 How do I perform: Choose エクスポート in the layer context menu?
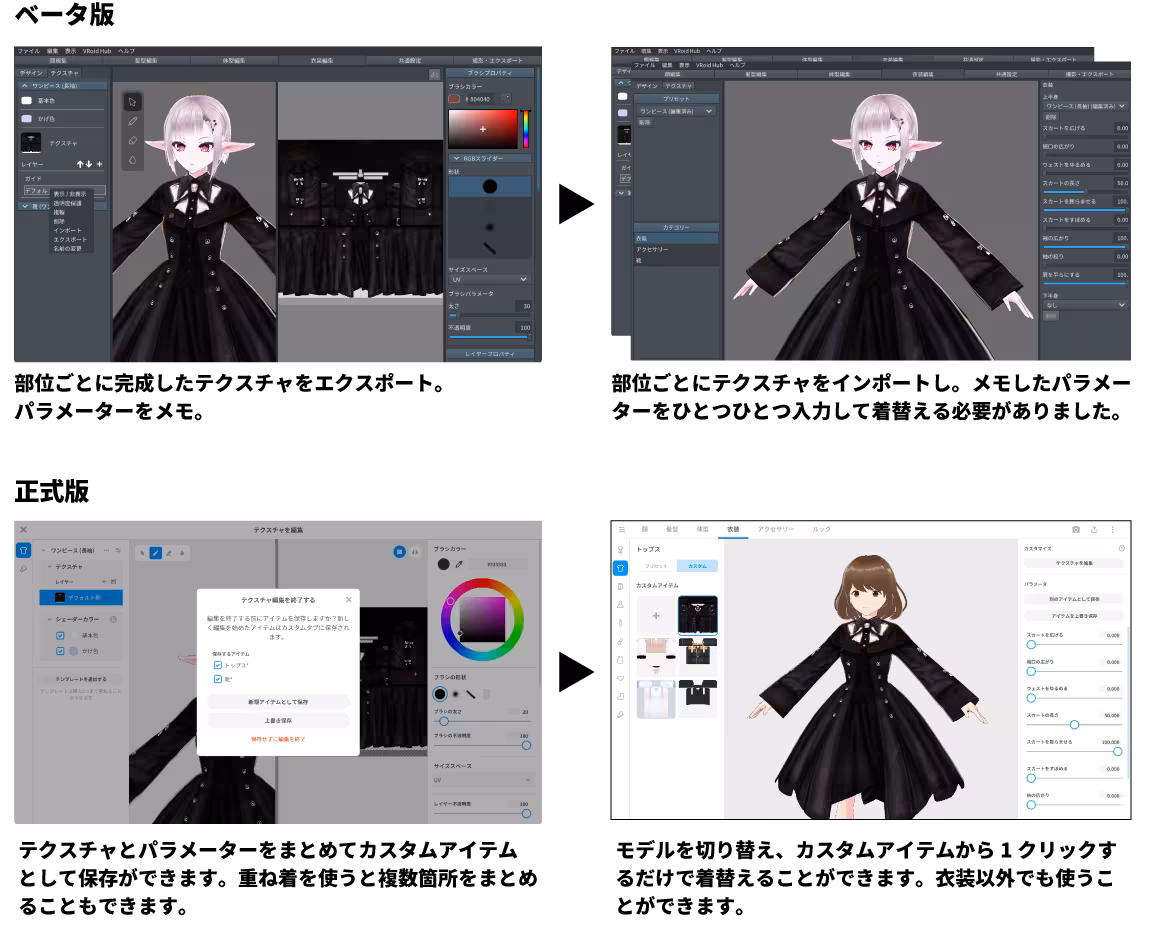point(70,240)
